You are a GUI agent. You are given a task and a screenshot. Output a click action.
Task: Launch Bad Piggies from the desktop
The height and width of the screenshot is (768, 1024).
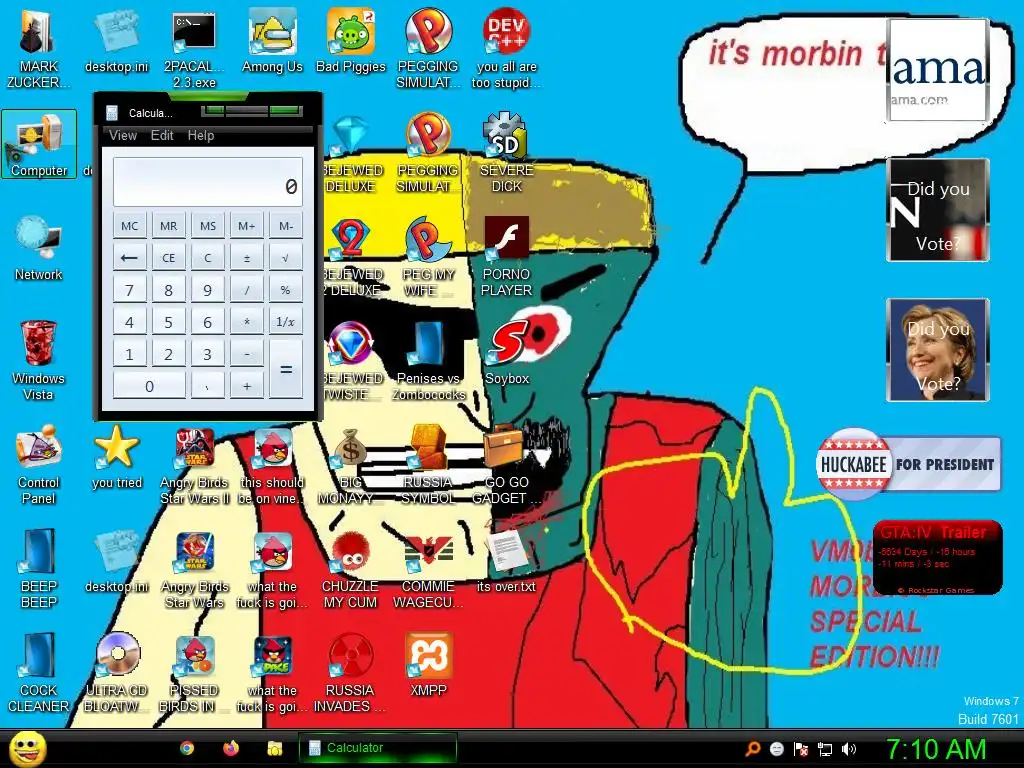(x=351, y=40)
